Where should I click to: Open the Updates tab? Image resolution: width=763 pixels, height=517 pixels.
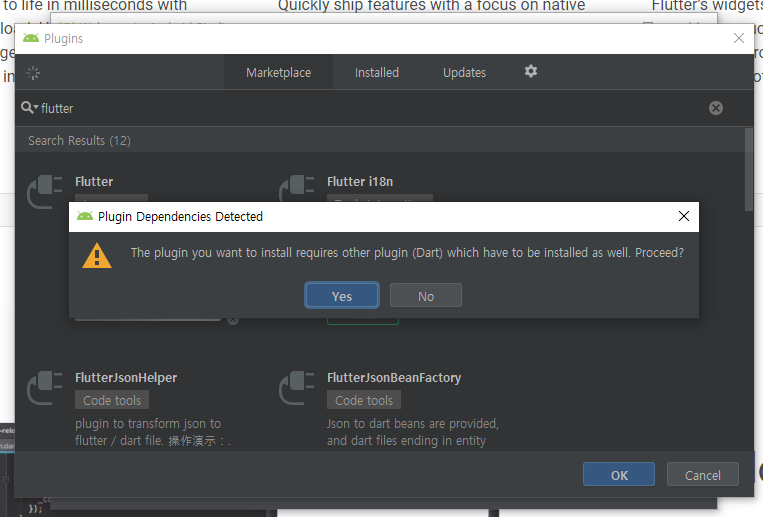click(464, 73)
